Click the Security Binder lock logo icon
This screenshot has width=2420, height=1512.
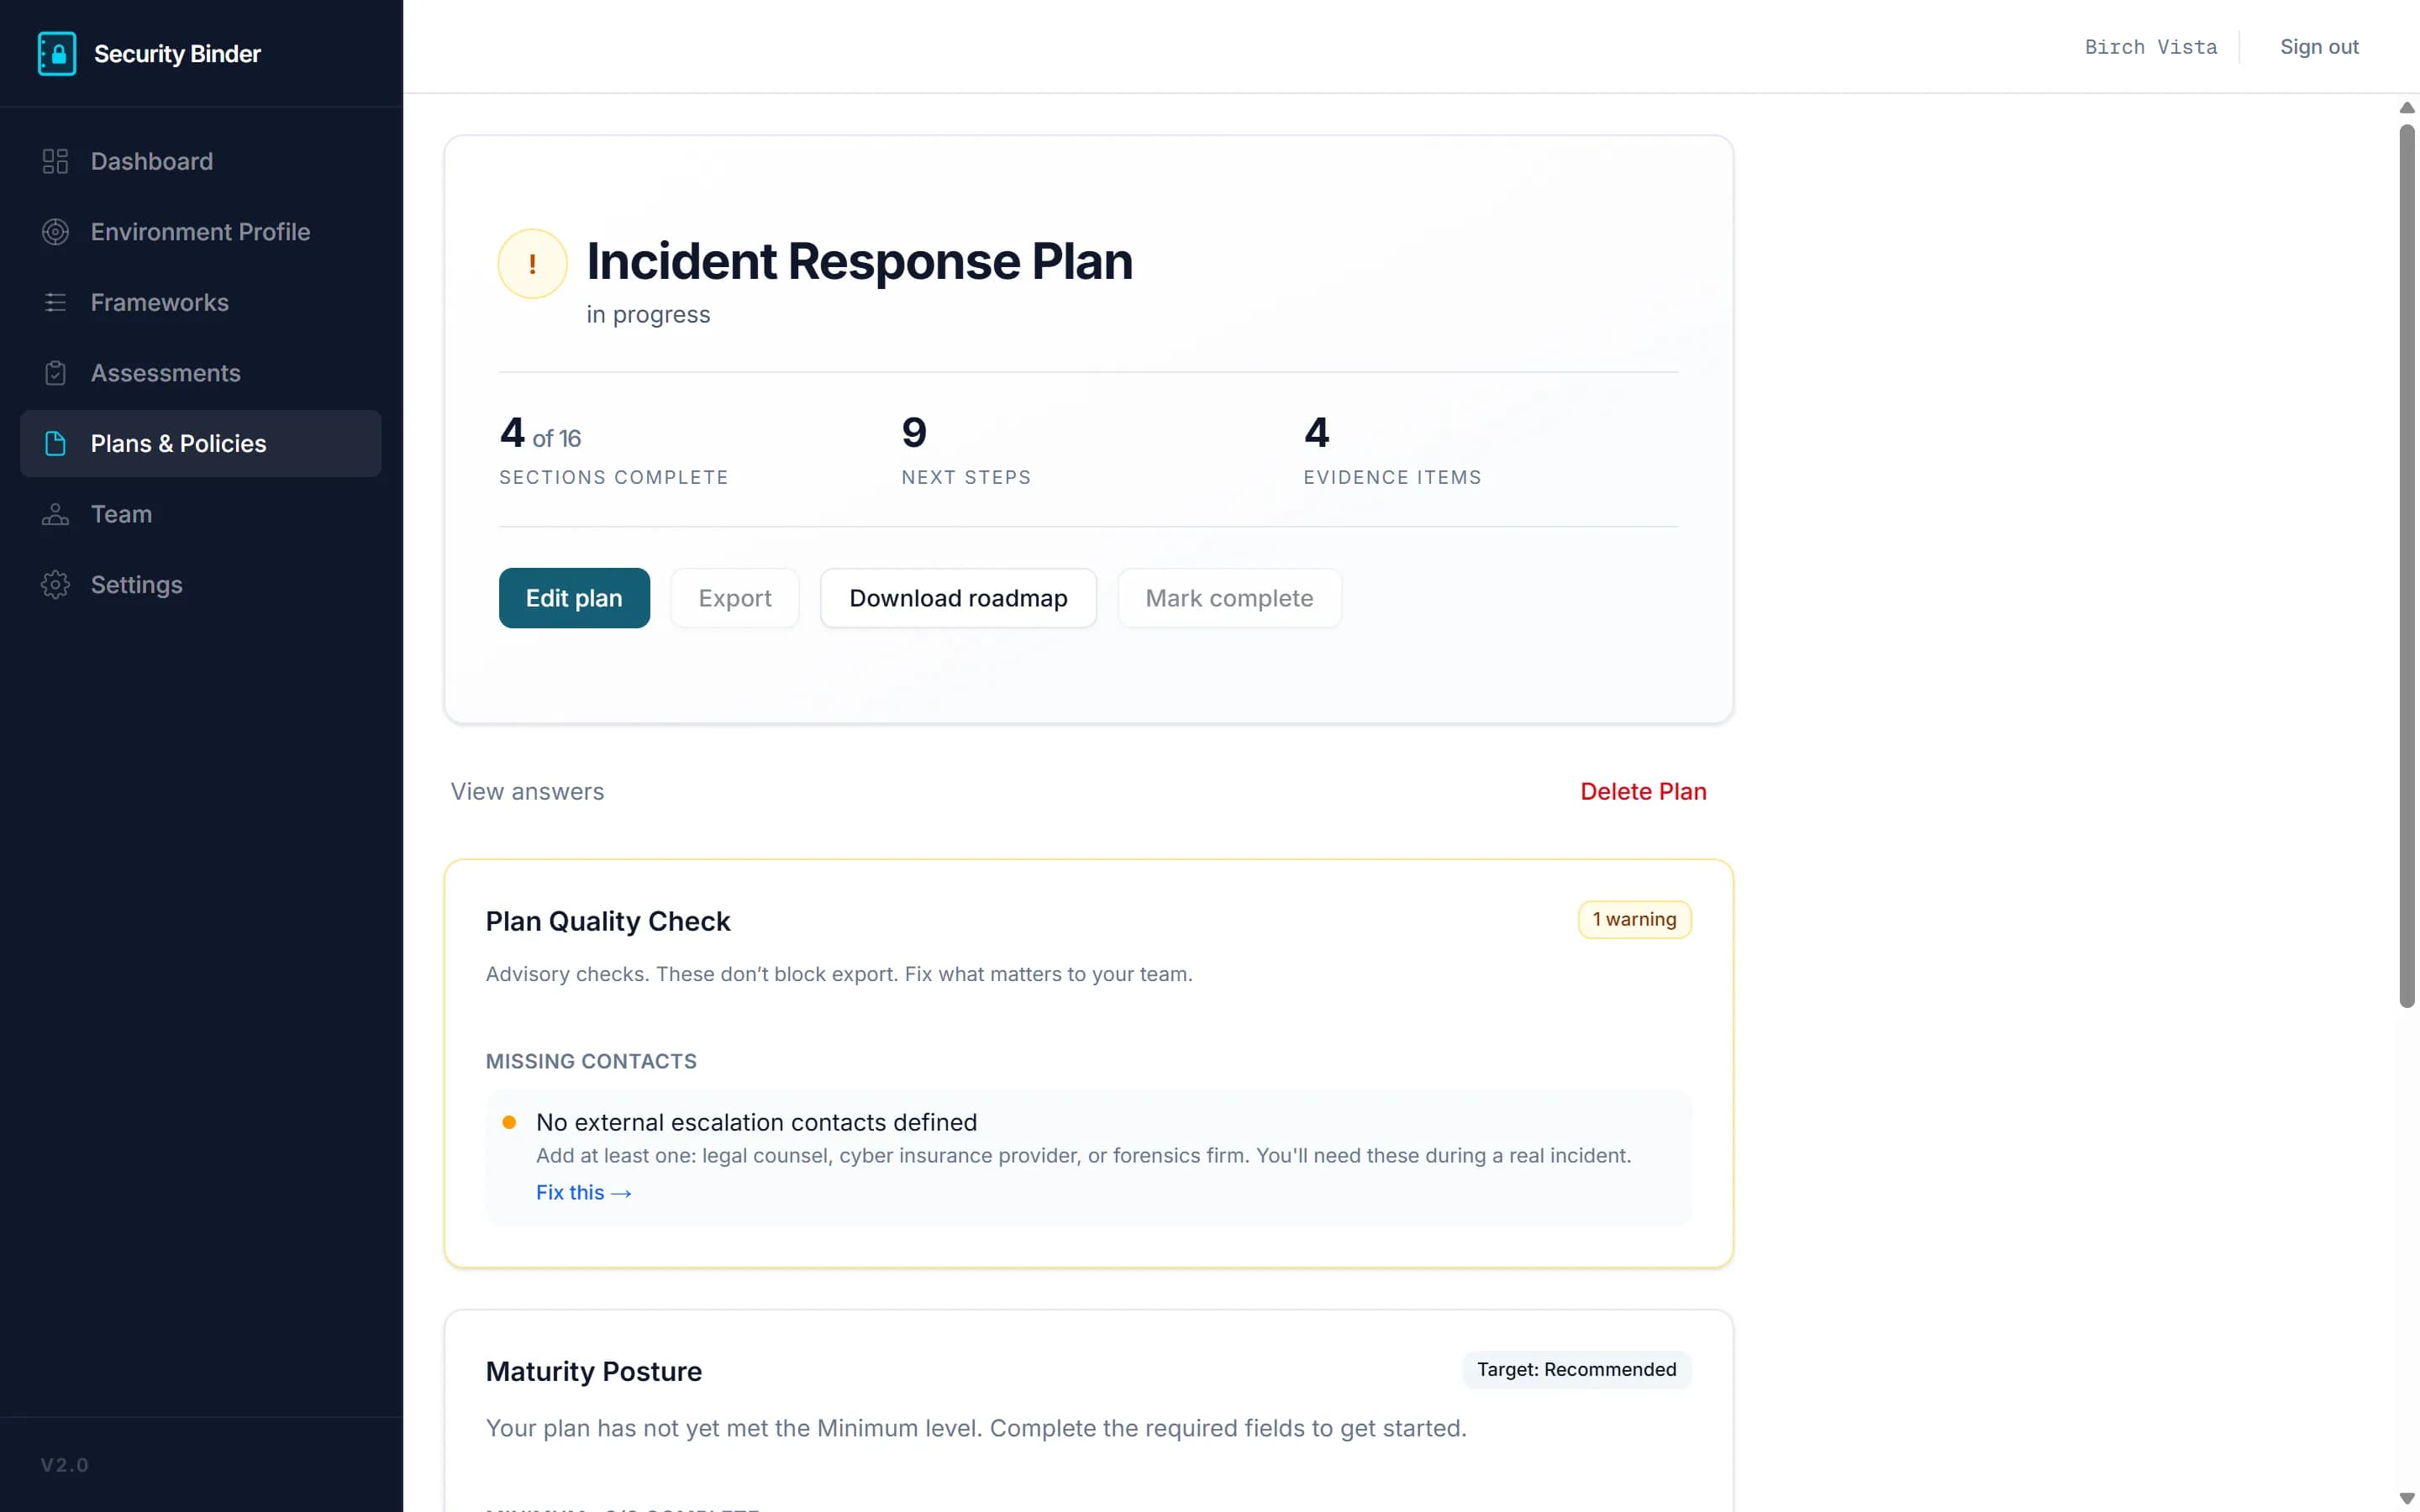[57, 54]
